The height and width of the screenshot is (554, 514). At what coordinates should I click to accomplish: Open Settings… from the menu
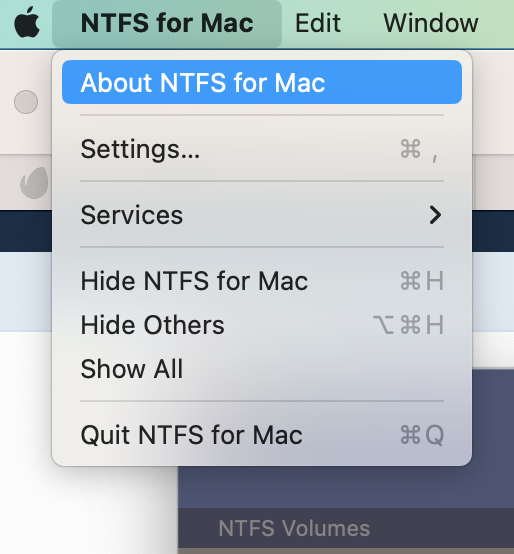[x=262, y=149]
